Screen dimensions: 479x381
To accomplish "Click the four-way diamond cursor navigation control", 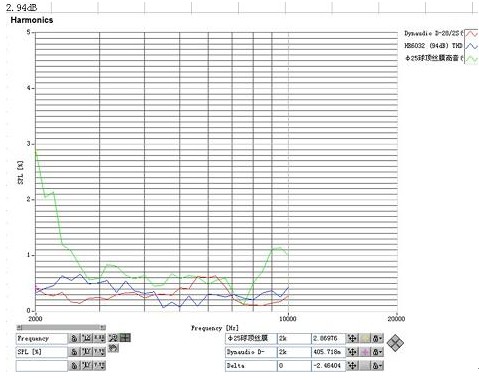I will [x=395, y=343].
